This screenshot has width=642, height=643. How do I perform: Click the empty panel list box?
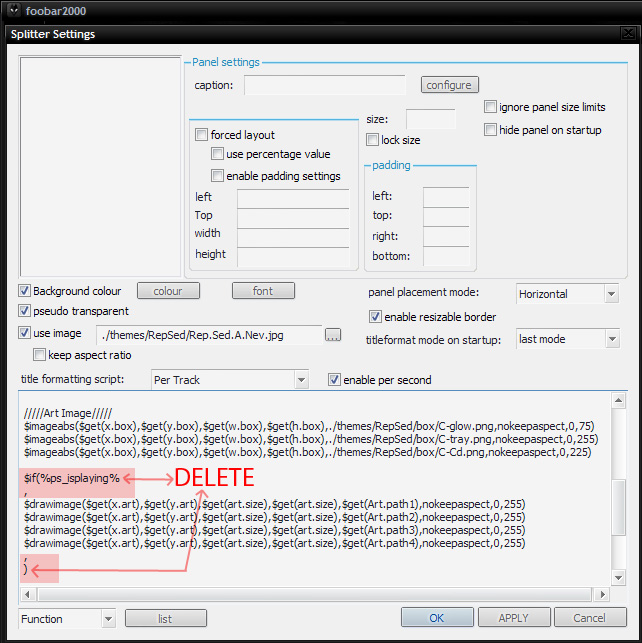pos(100,166)
